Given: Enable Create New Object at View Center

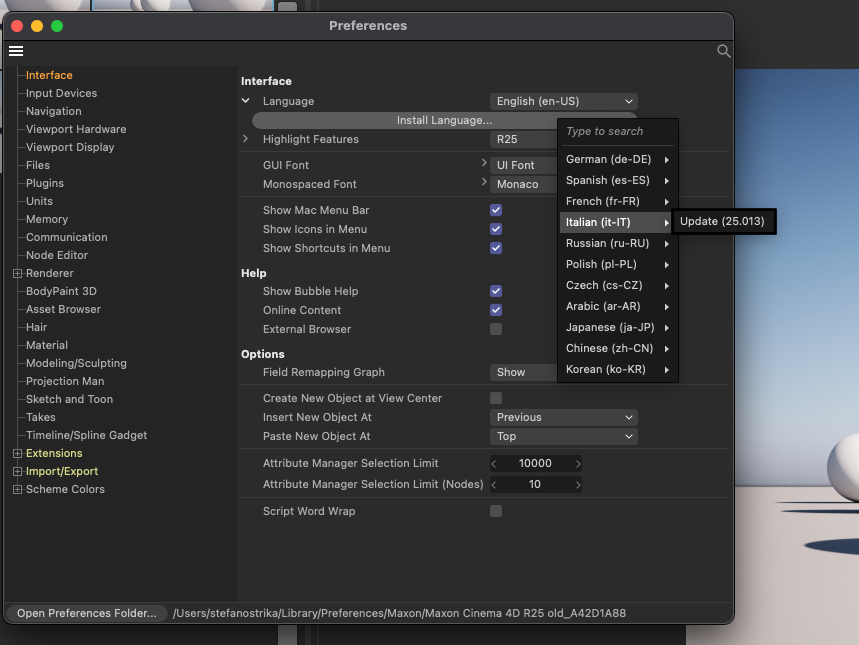Looking at the screenshot, I should 496,398.
